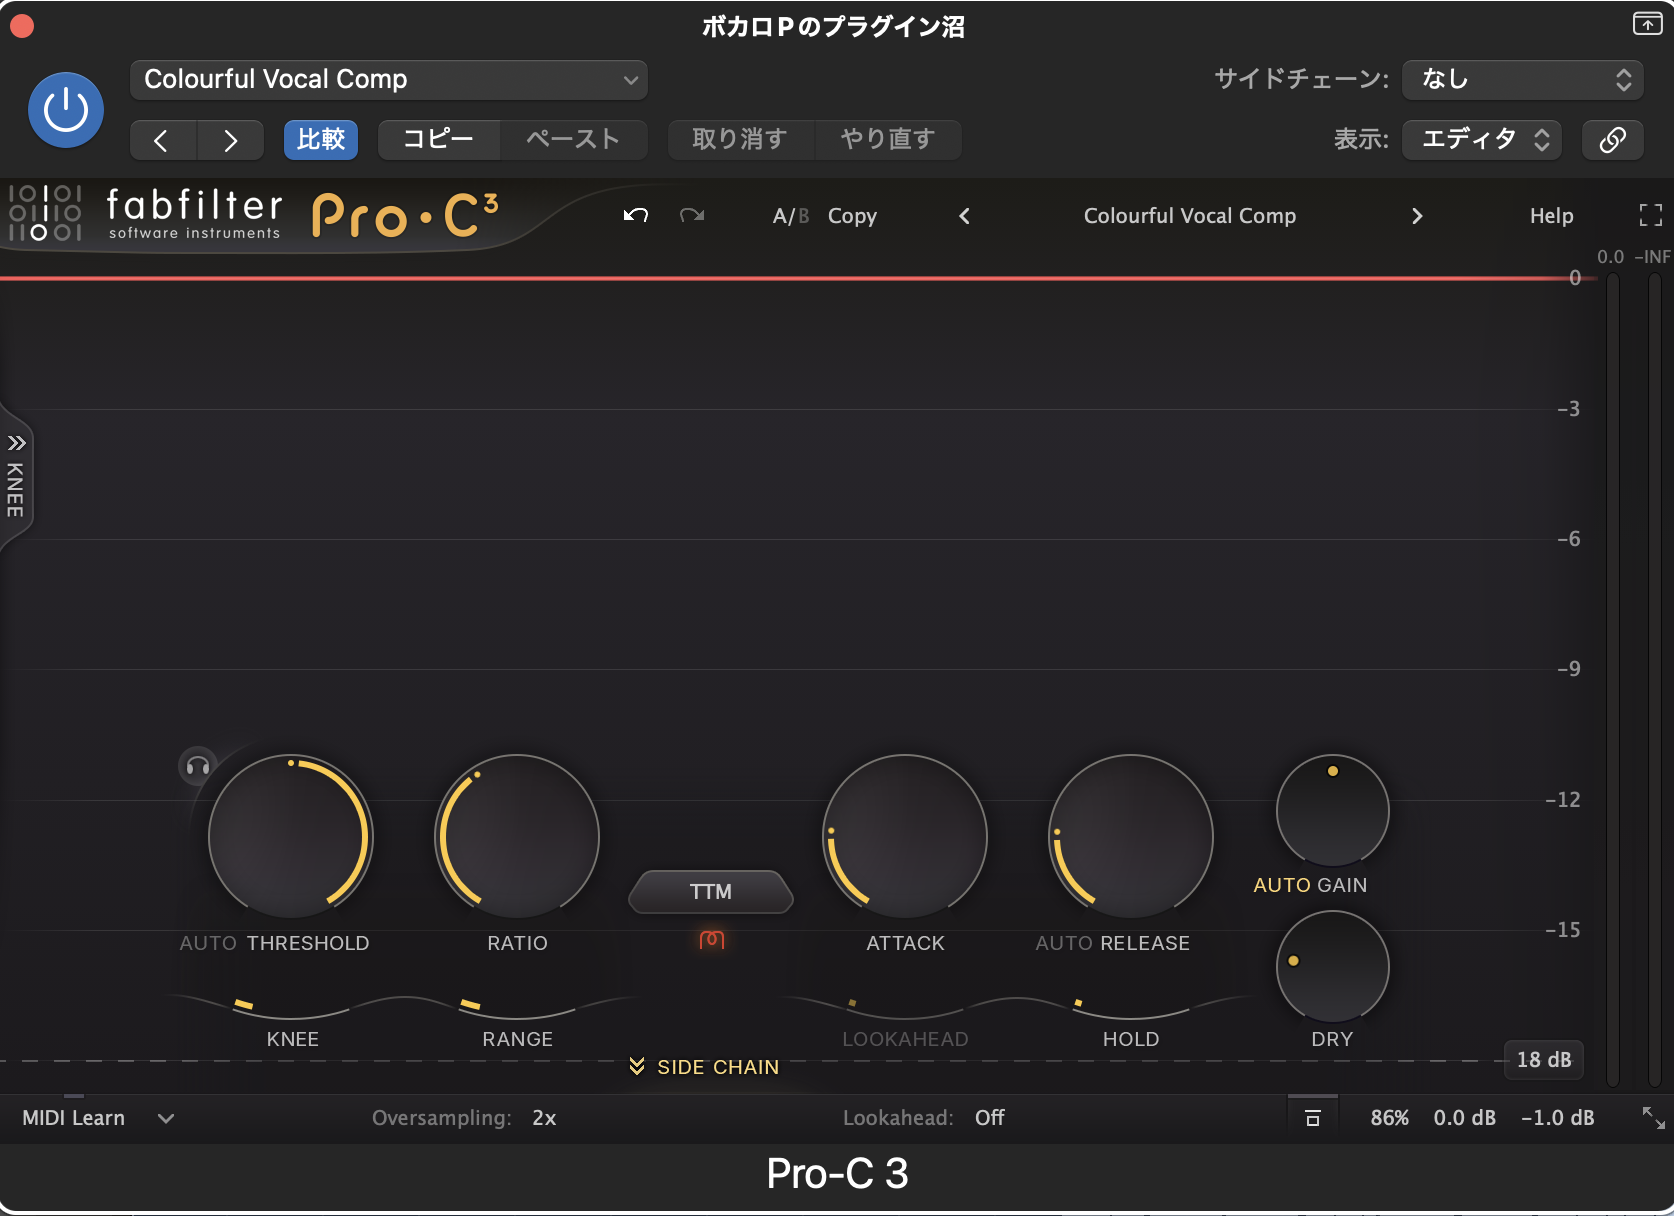Click the FabFilter redo arrow icon
This screenshot has height=1216, width=1674.
(x=692, y=215)
